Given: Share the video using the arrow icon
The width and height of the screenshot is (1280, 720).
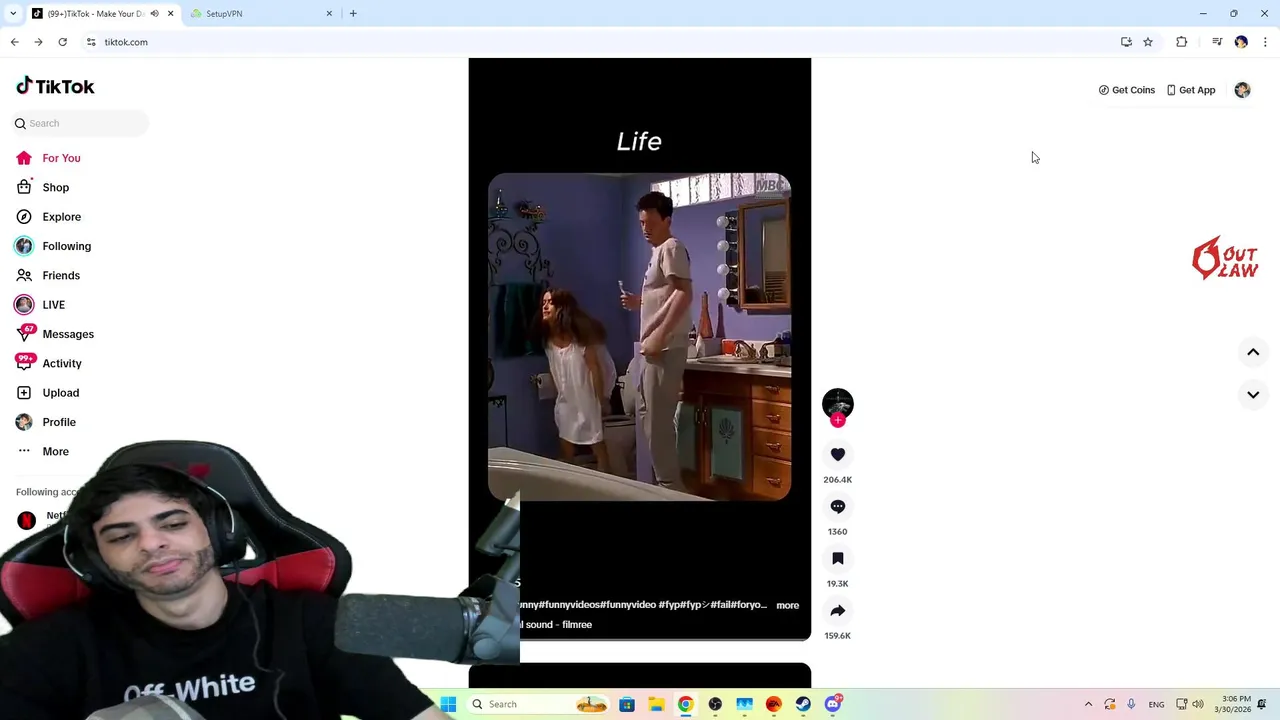Looking at the screenshot, I should (838, 611).
